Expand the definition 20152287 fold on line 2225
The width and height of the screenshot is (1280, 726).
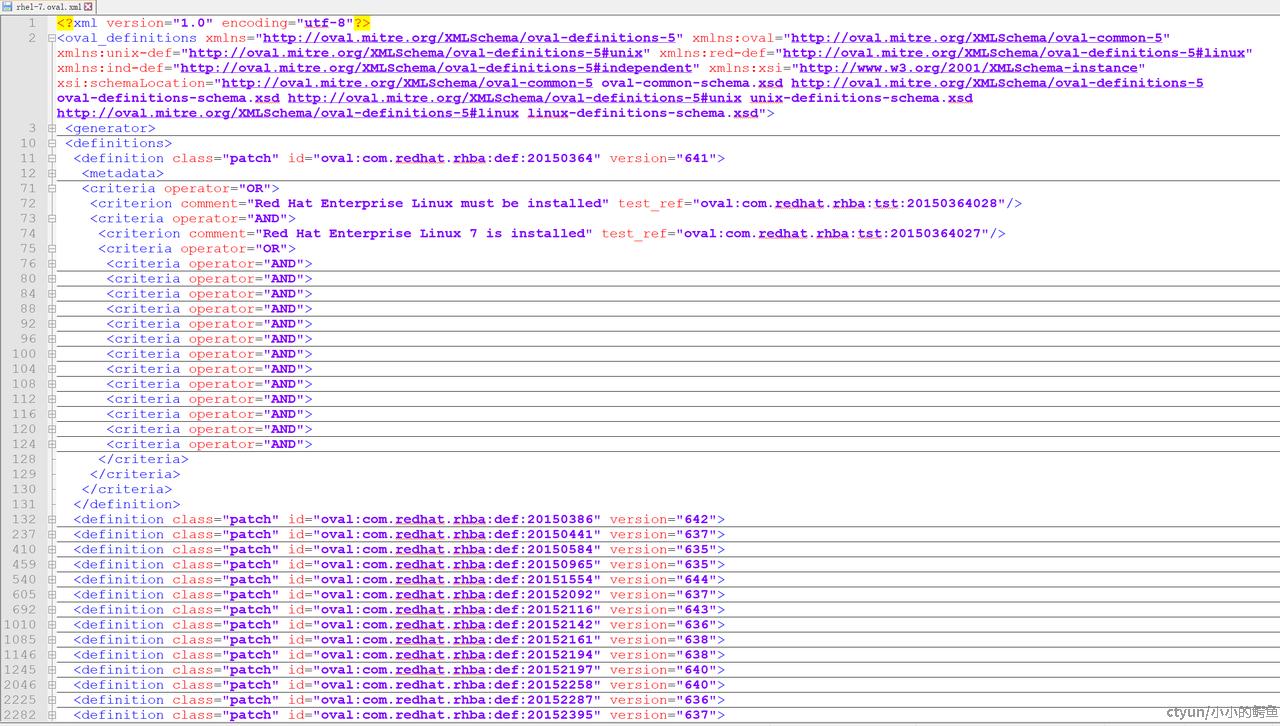point(52,700)
